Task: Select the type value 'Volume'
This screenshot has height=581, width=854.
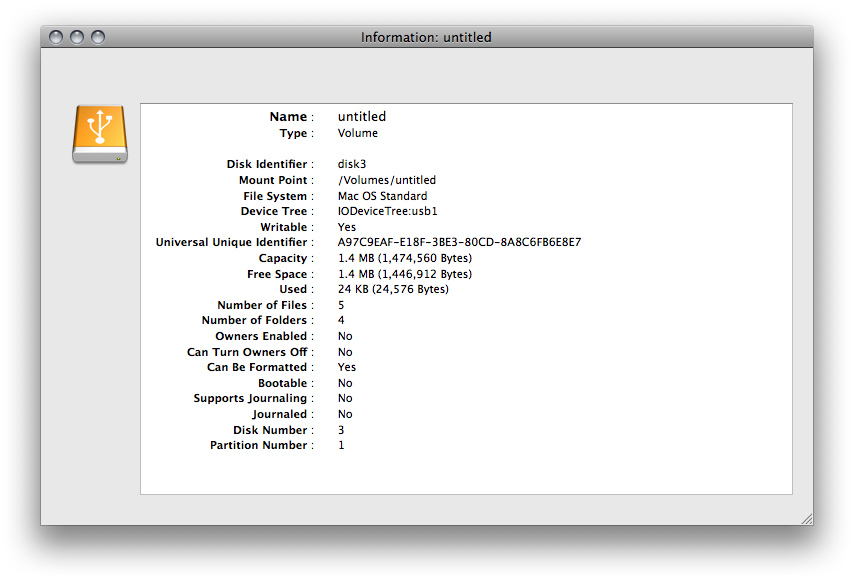Action: coord(357,133)
